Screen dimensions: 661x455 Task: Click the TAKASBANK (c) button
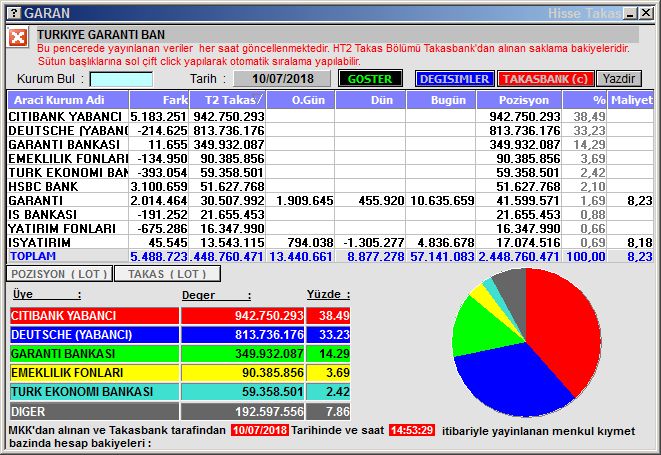(x=545, y=79)
